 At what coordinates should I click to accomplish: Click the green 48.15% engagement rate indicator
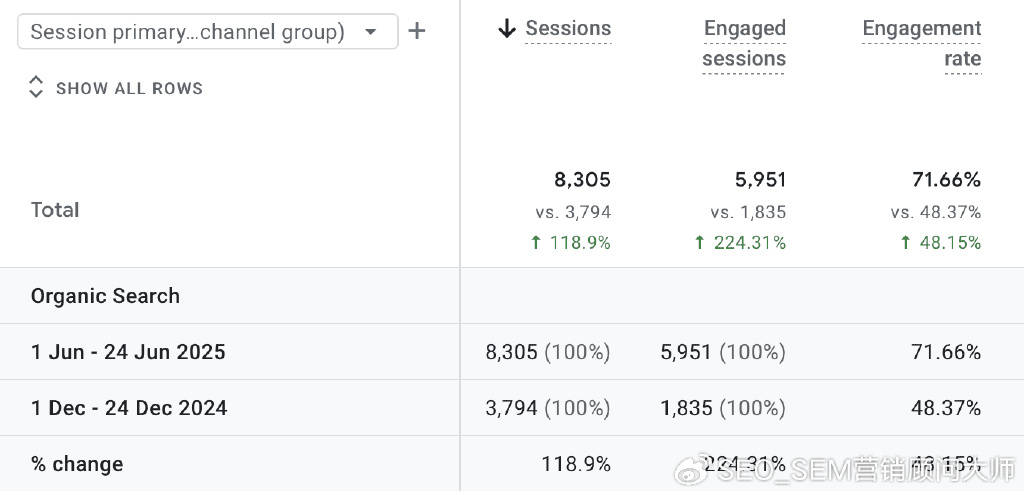pyautogui.click(x=940, y=242)
